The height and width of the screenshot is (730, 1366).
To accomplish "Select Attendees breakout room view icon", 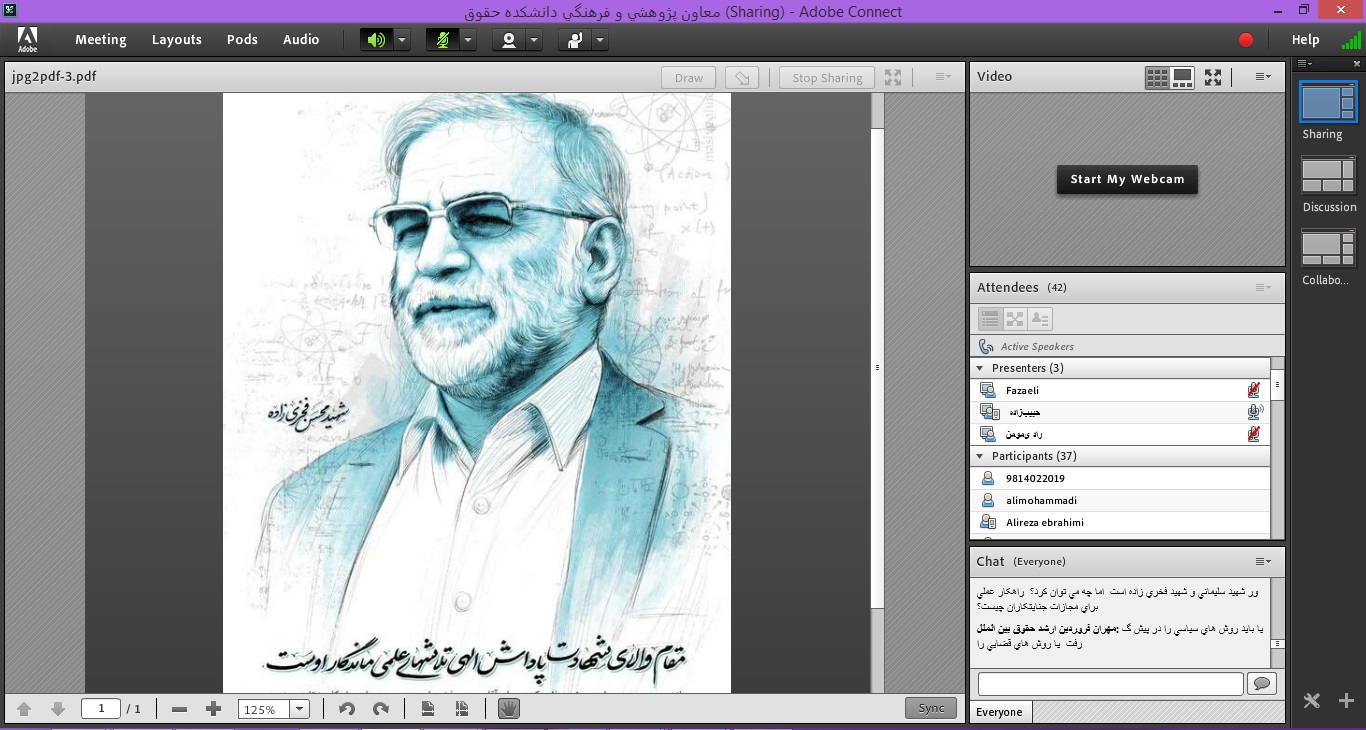I will [1015, 319].
